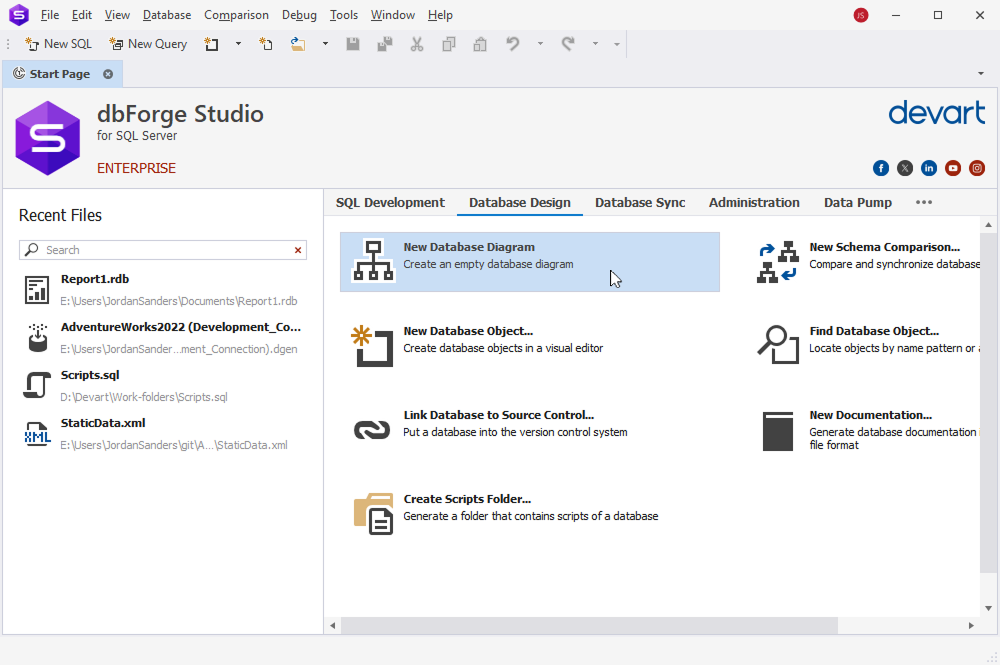Click the New SQL button
Screen dimensions: 1000x665
[x=57, y=44]
